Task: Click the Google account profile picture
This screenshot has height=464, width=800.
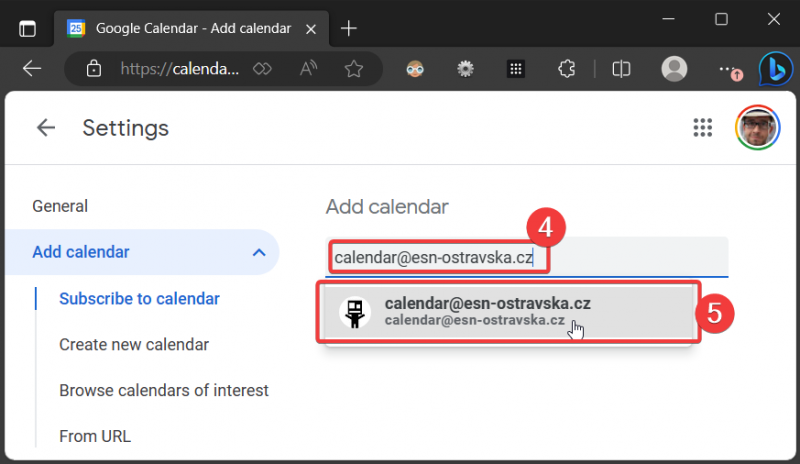Action: (757, 128)
